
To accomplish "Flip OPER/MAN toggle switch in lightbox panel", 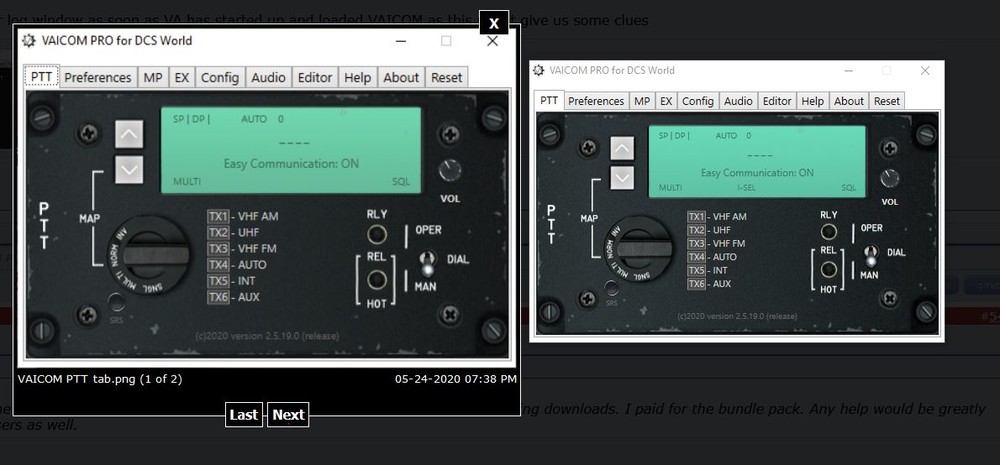I will coord(427,263).
